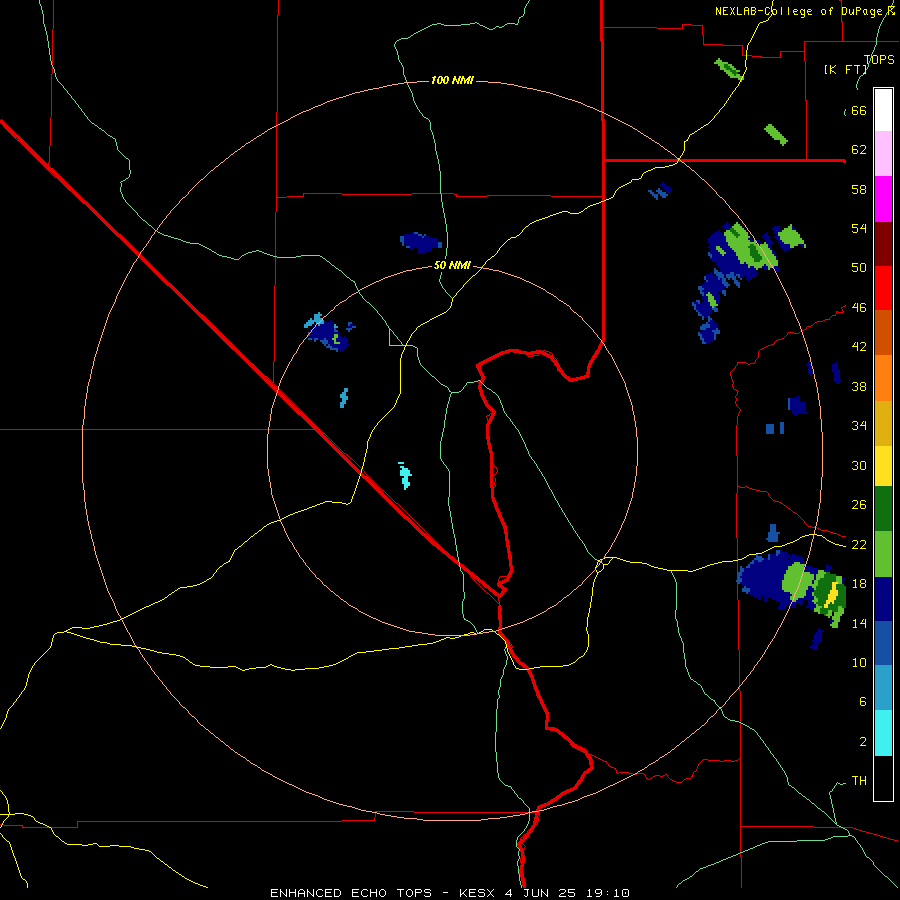Click legend value '66'
This screenshot has height=900, width=900.
click(x=859, y=111)
